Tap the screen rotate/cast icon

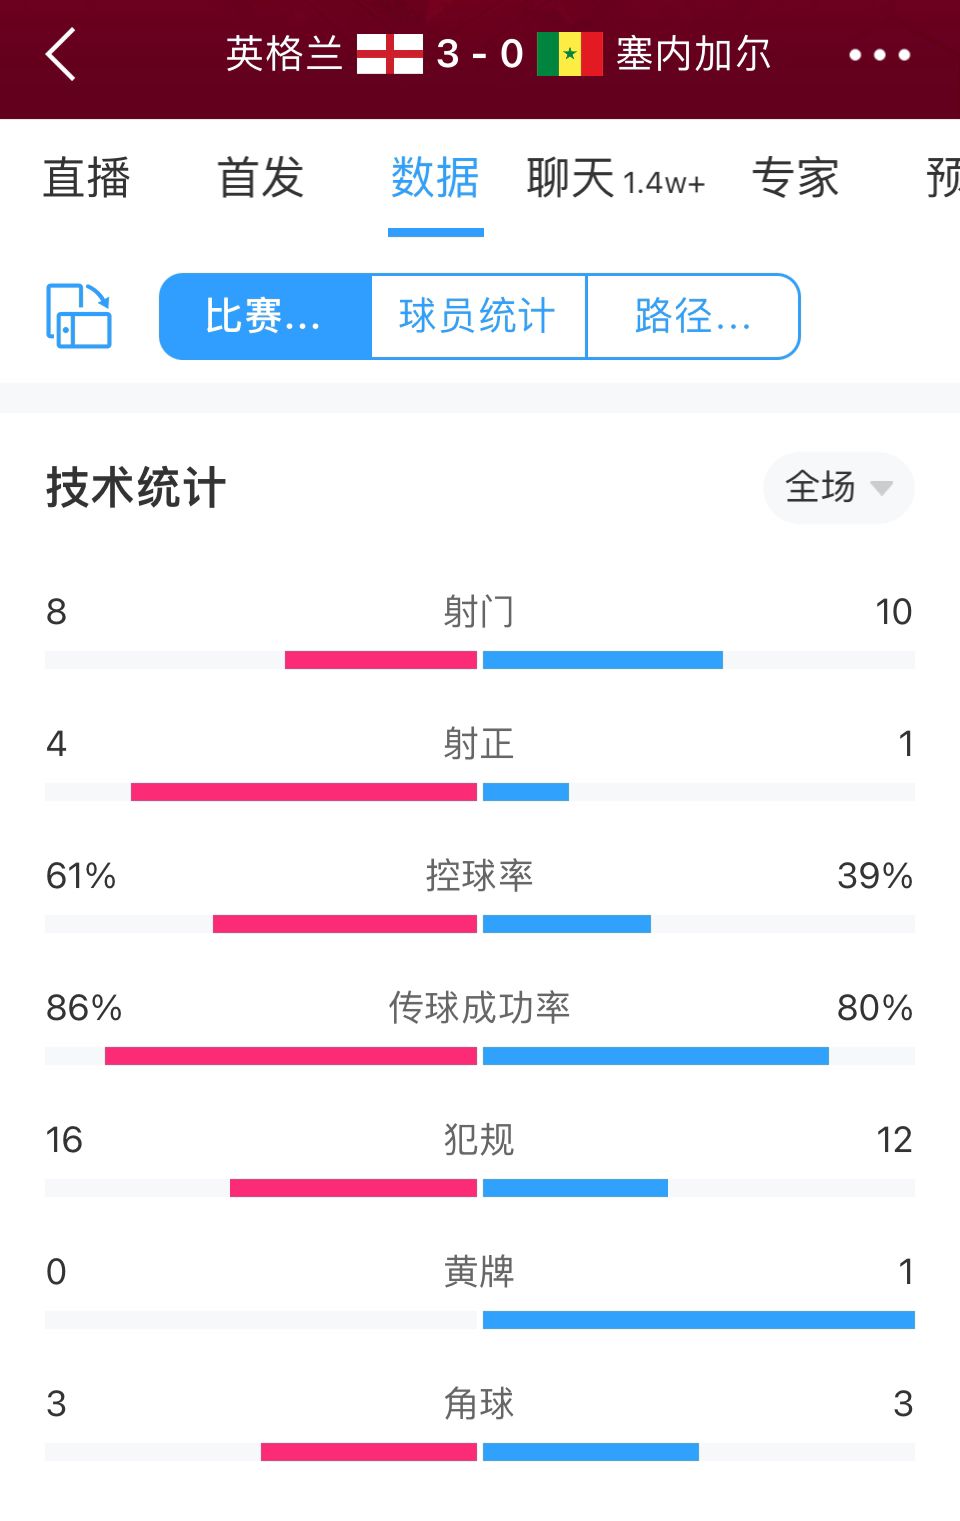click(79, 316)
